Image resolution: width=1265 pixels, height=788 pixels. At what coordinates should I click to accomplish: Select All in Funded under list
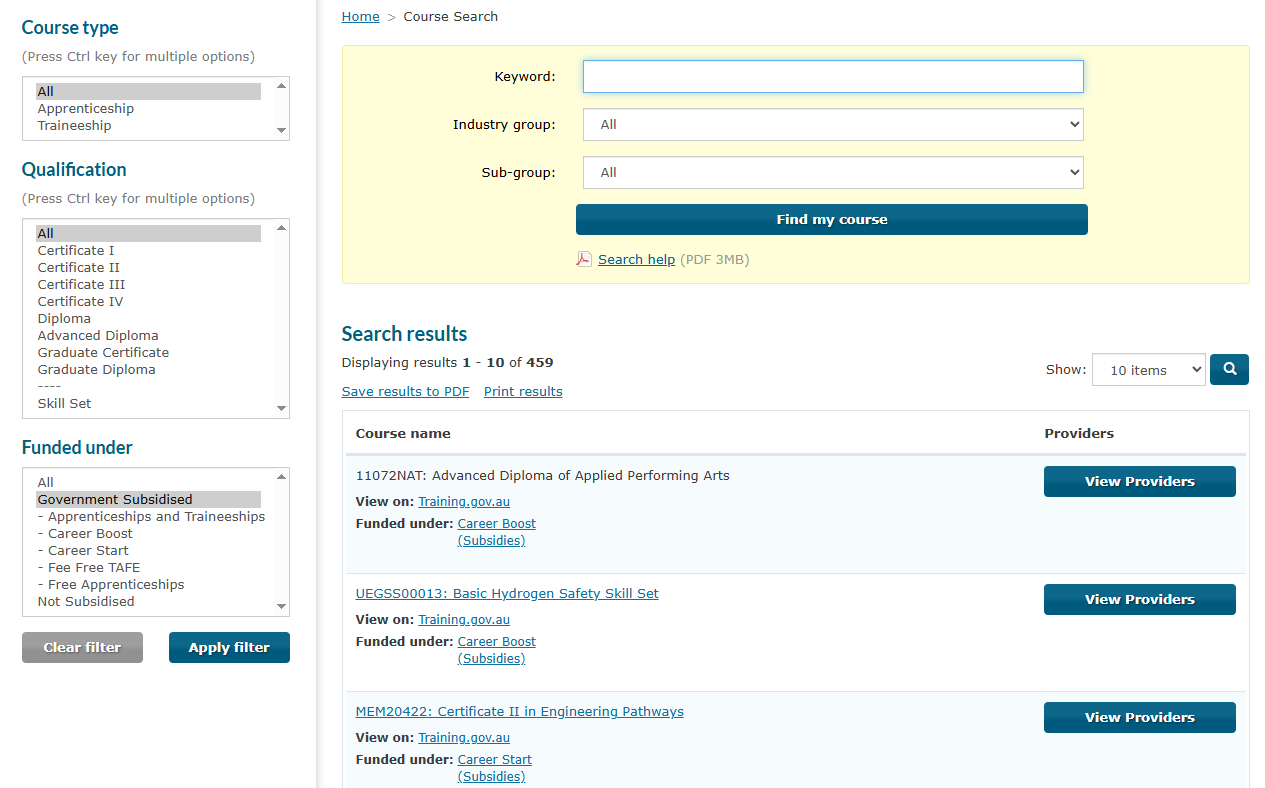click(149, 483)
